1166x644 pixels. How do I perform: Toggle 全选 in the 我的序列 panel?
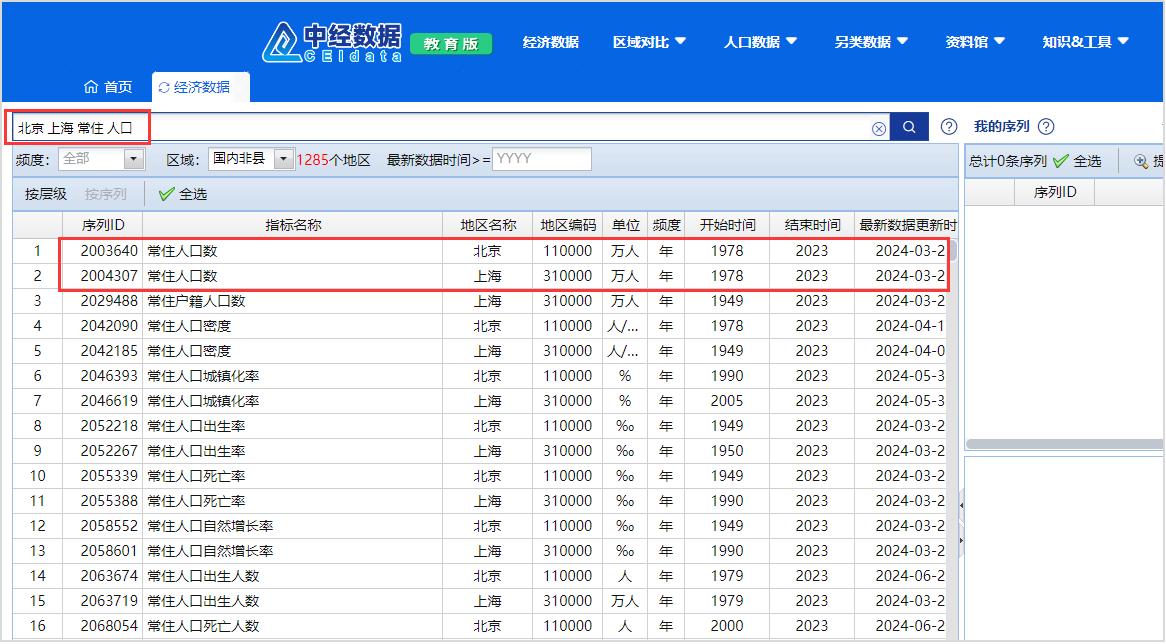pos(1077,161)
